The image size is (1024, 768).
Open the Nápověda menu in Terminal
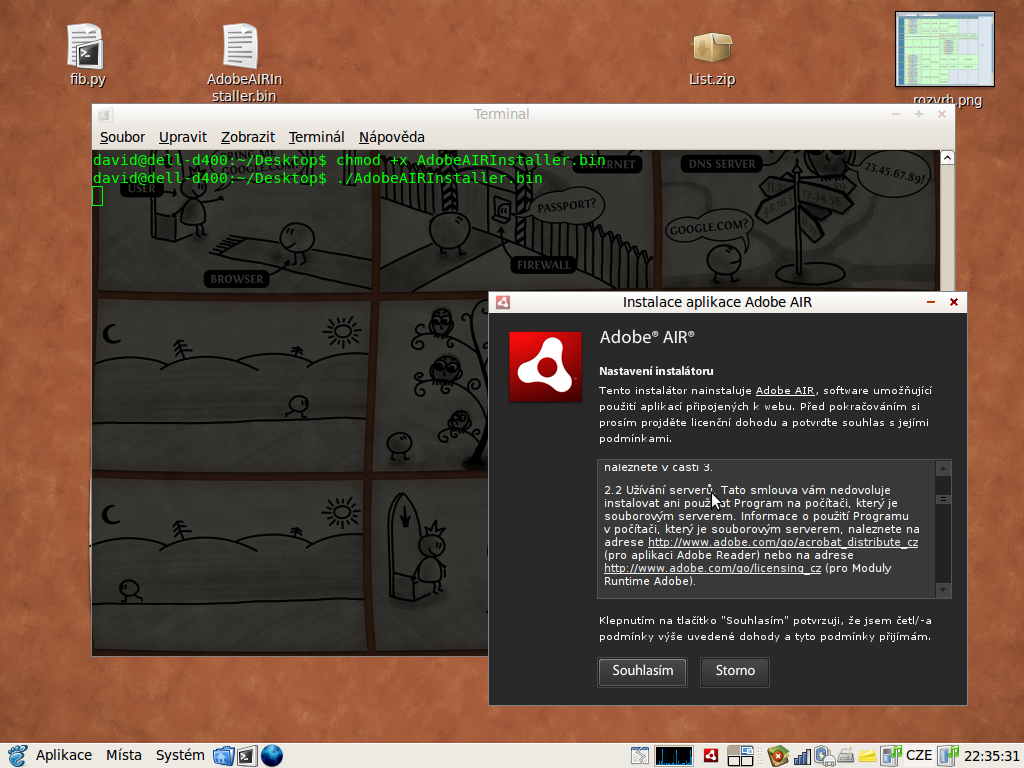[x=392, y=137]
